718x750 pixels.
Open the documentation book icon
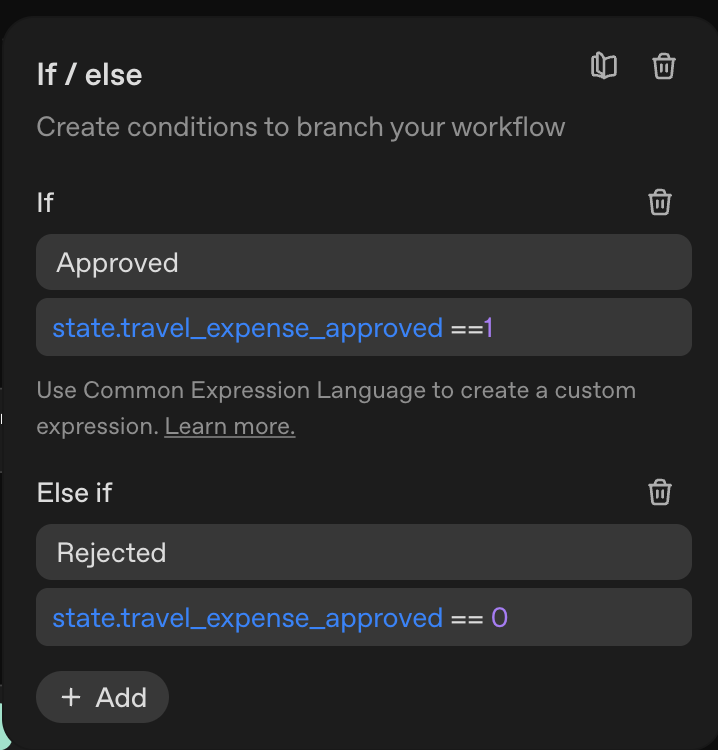[x=604, y=67]
